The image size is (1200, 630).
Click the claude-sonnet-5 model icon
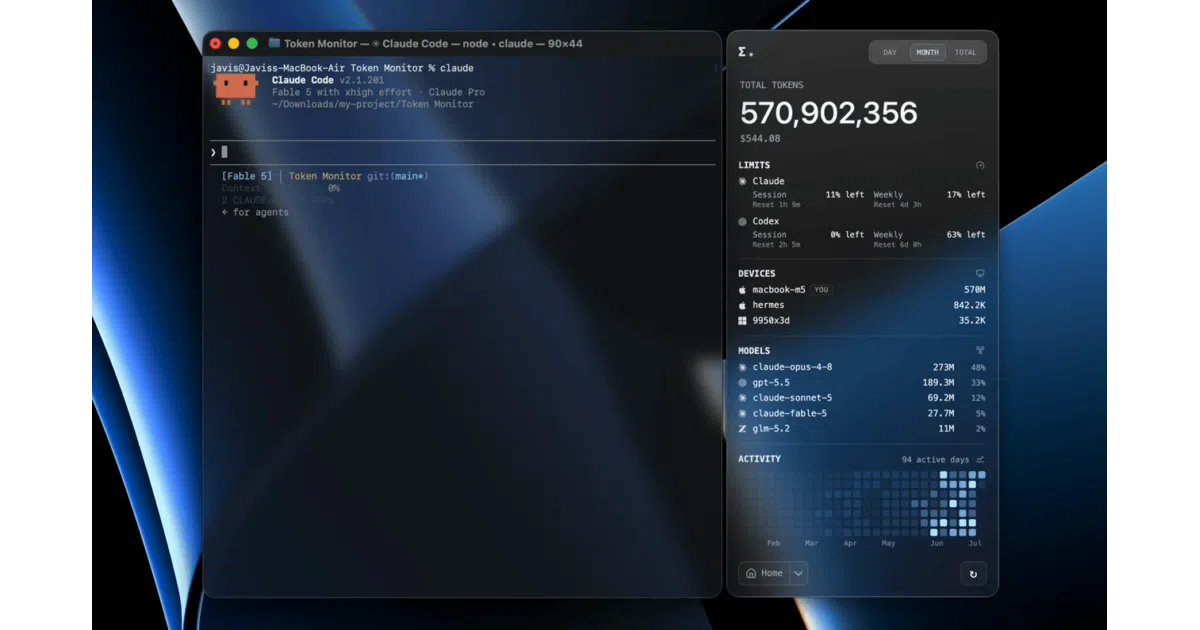click(x=742, y=398)
